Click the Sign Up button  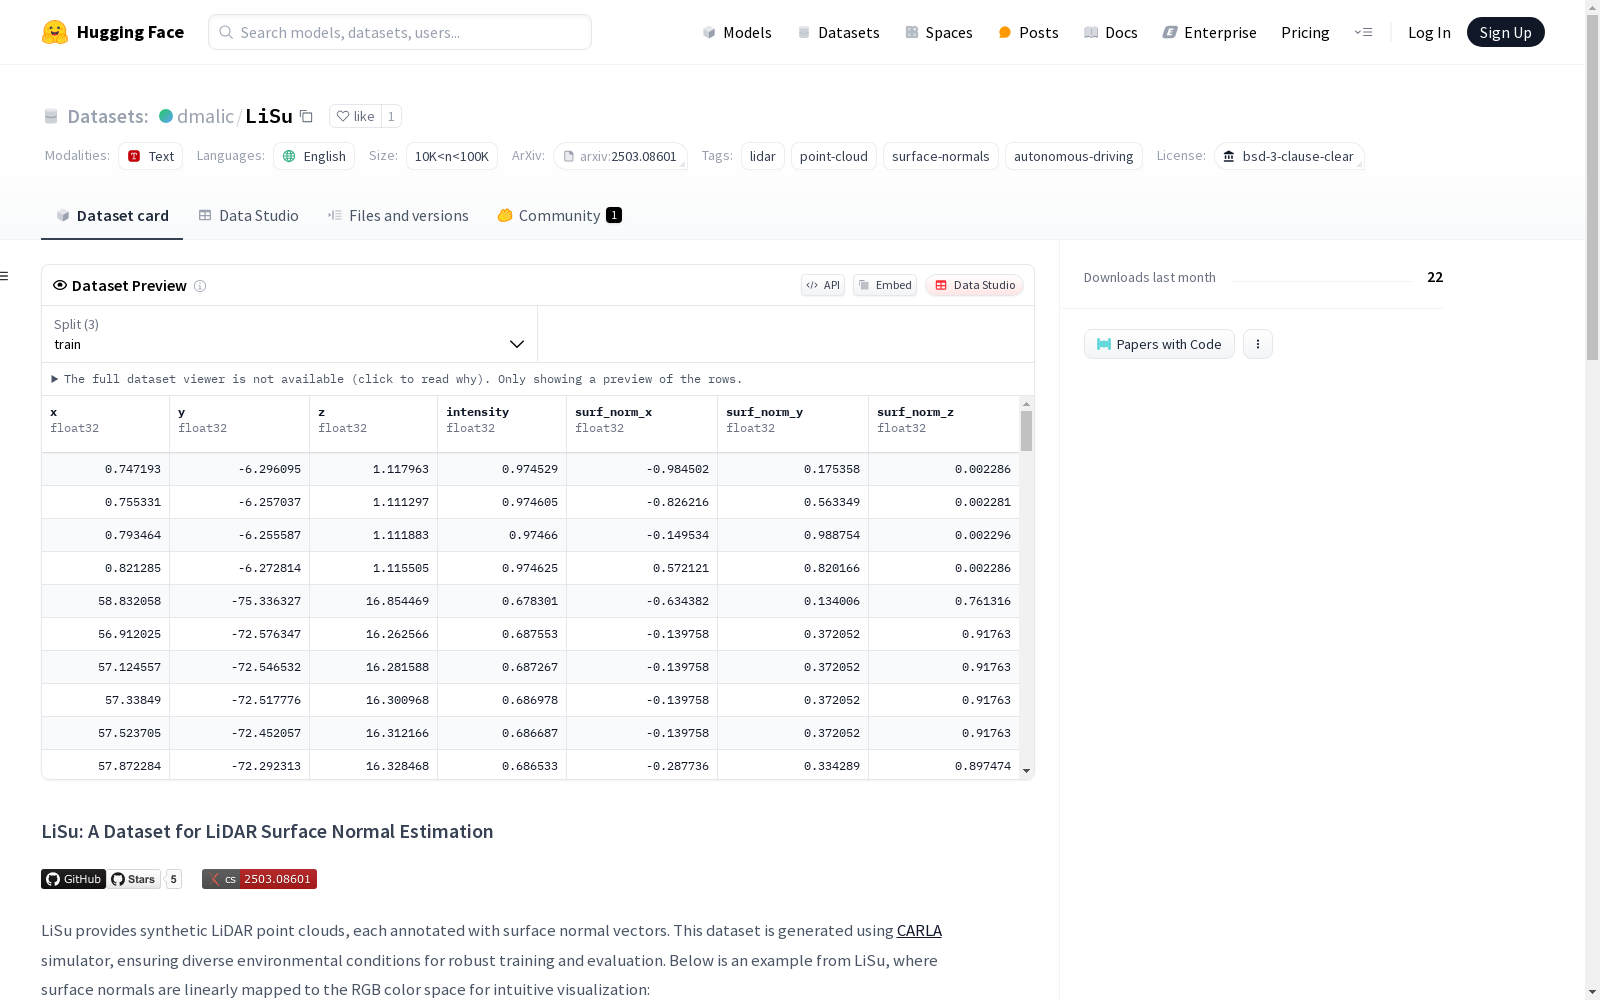click(1505, 32)
